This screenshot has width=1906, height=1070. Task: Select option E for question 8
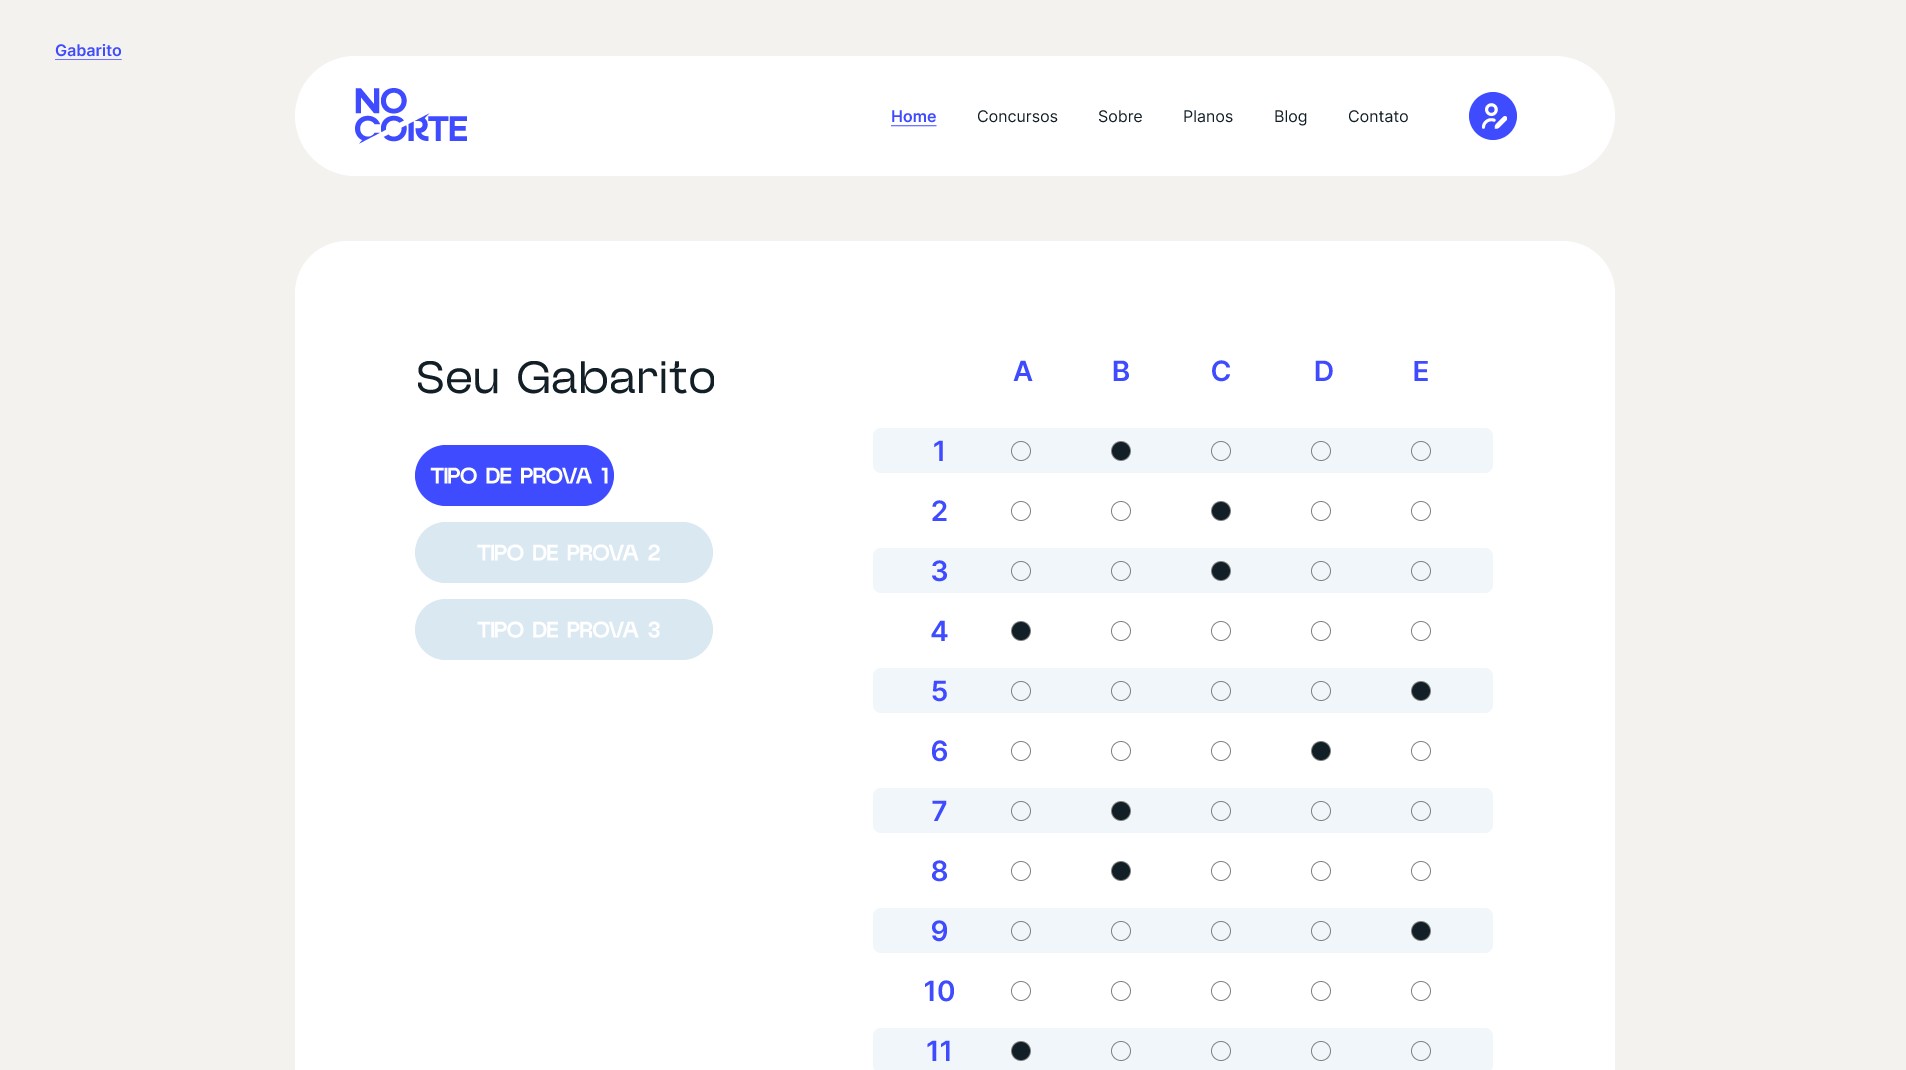(1420, 871)
